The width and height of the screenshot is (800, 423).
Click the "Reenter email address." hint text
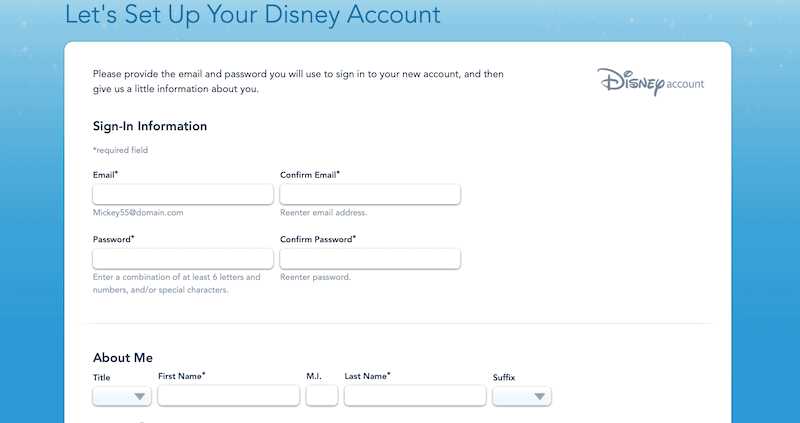pos(323,213)
